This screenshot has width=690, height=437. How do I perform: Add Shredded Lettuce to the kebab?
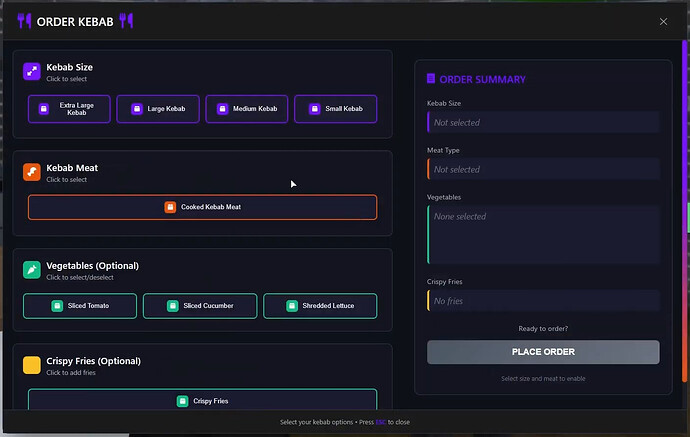click(x=320, y=305)
